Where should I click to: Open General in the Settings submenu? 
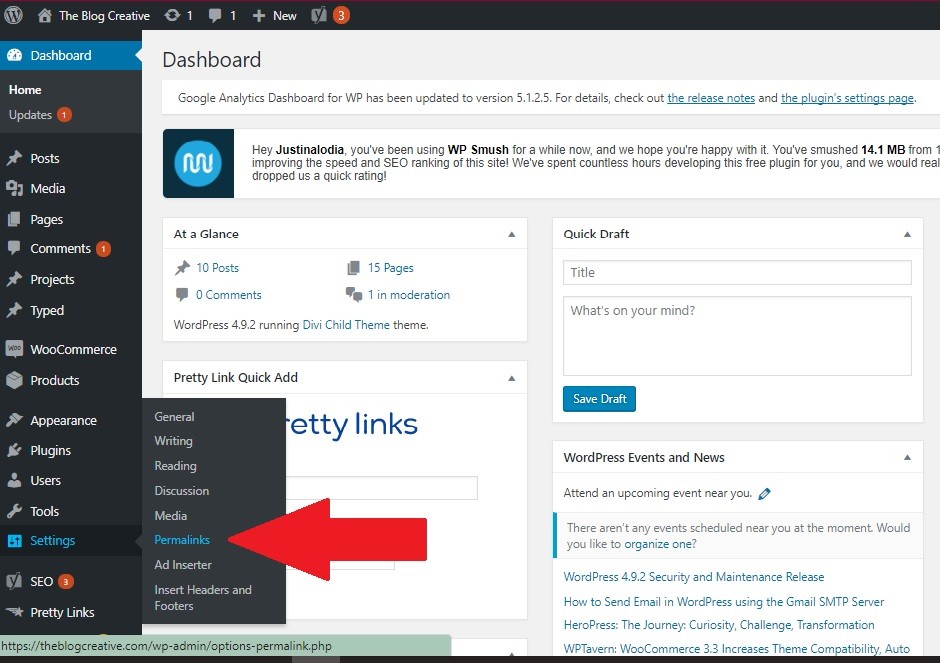(174, 417)
